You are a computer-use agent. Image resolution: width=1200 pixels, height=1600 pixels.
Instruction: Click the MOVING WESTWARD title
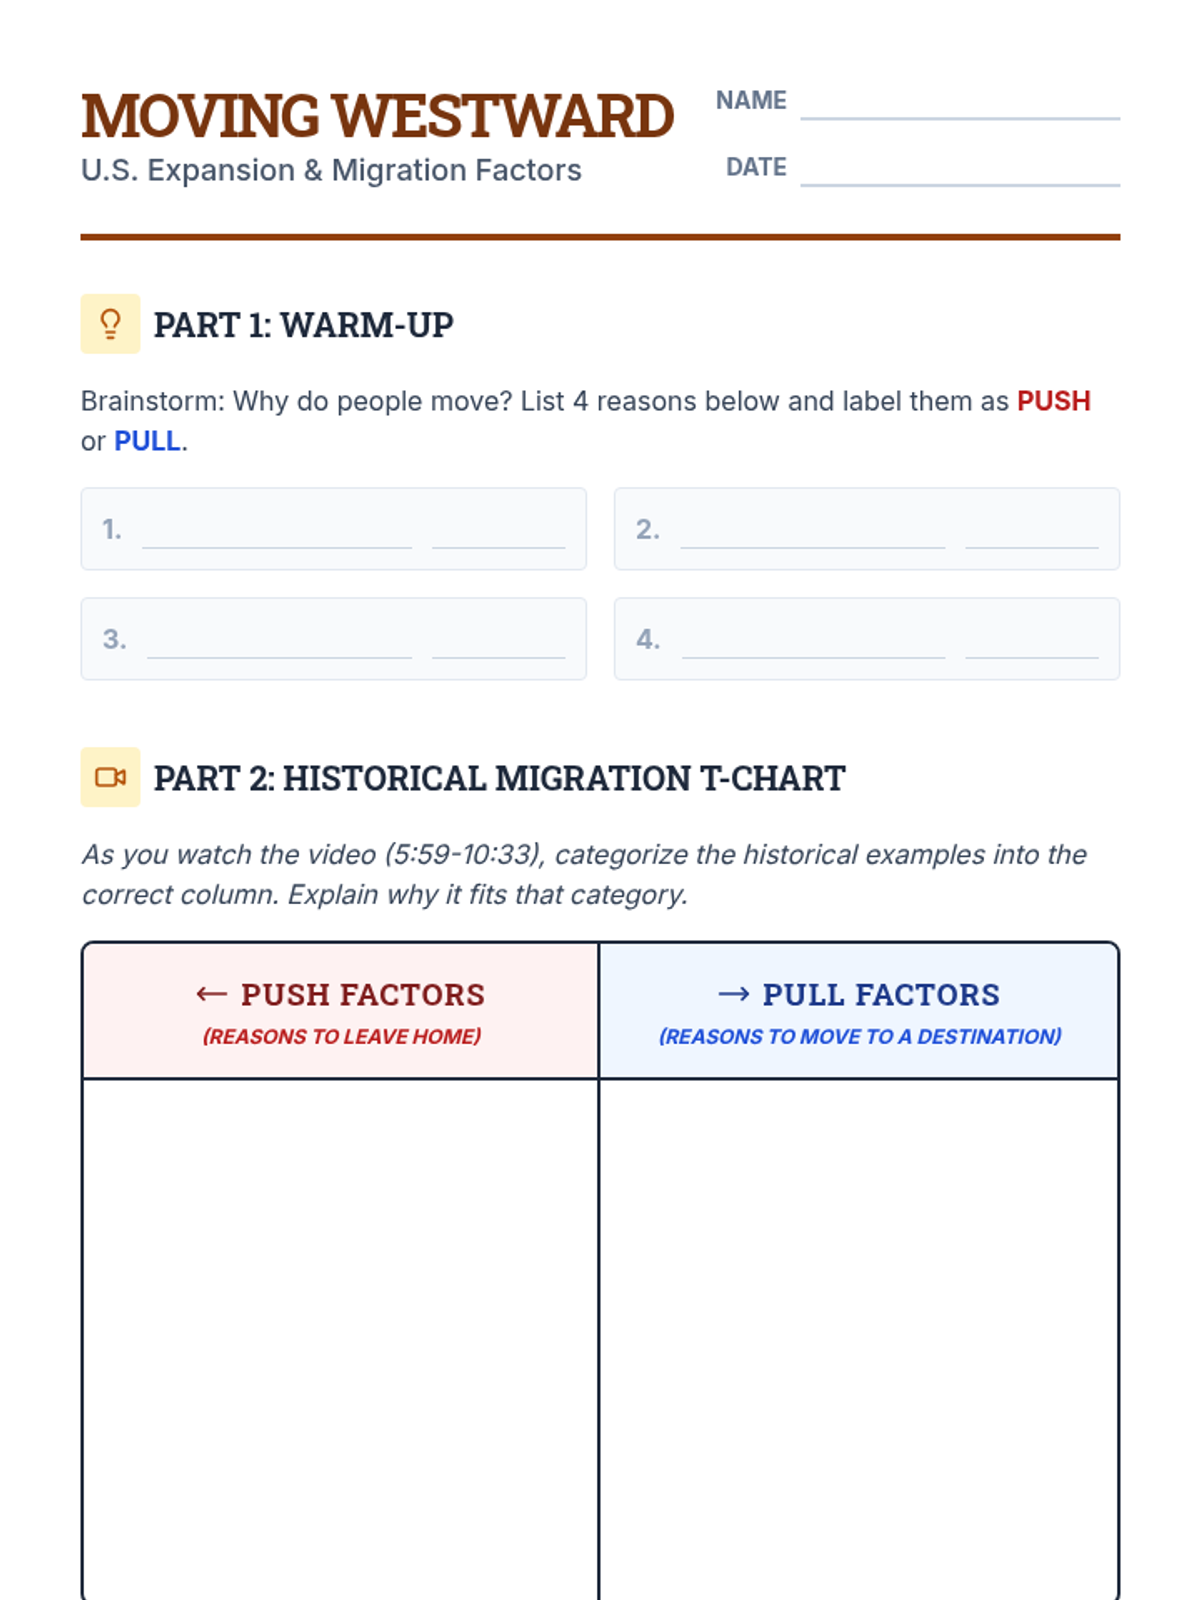coord(377,116)
